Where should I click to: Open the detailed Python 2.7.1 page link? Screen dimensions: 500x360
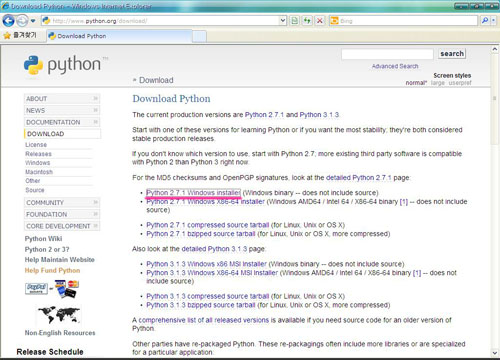tap(359, 178)
